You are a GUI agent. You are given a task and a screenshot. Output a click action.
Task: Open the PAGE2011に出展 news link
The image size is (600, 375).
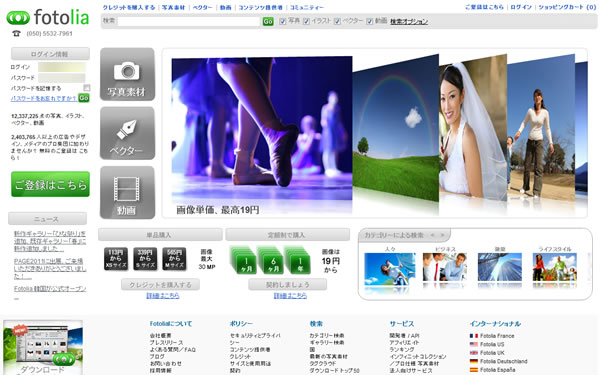[x=50, y=268]
